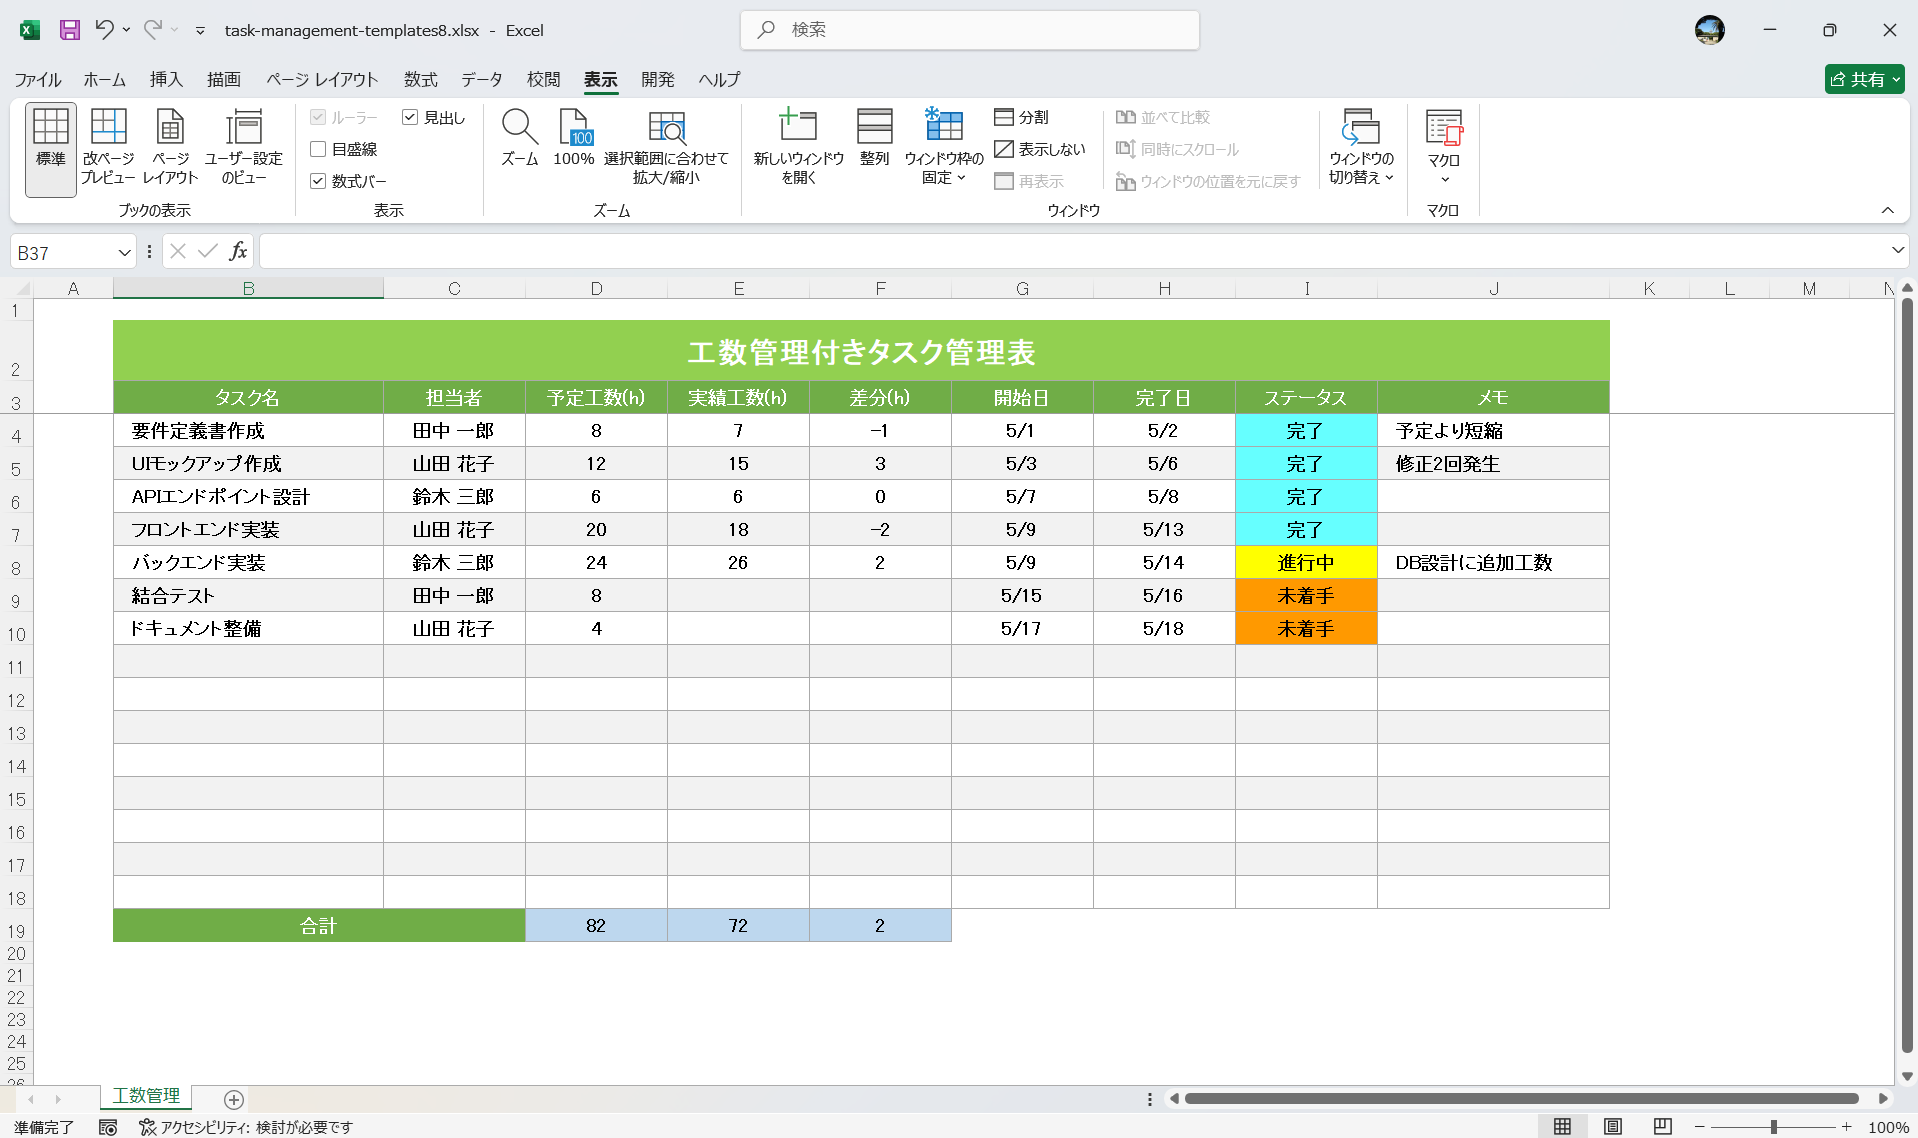Viewport: 1918px width, 1138px height.
Task: Click the 進行中 status cell
Action: pos(1306,563)
